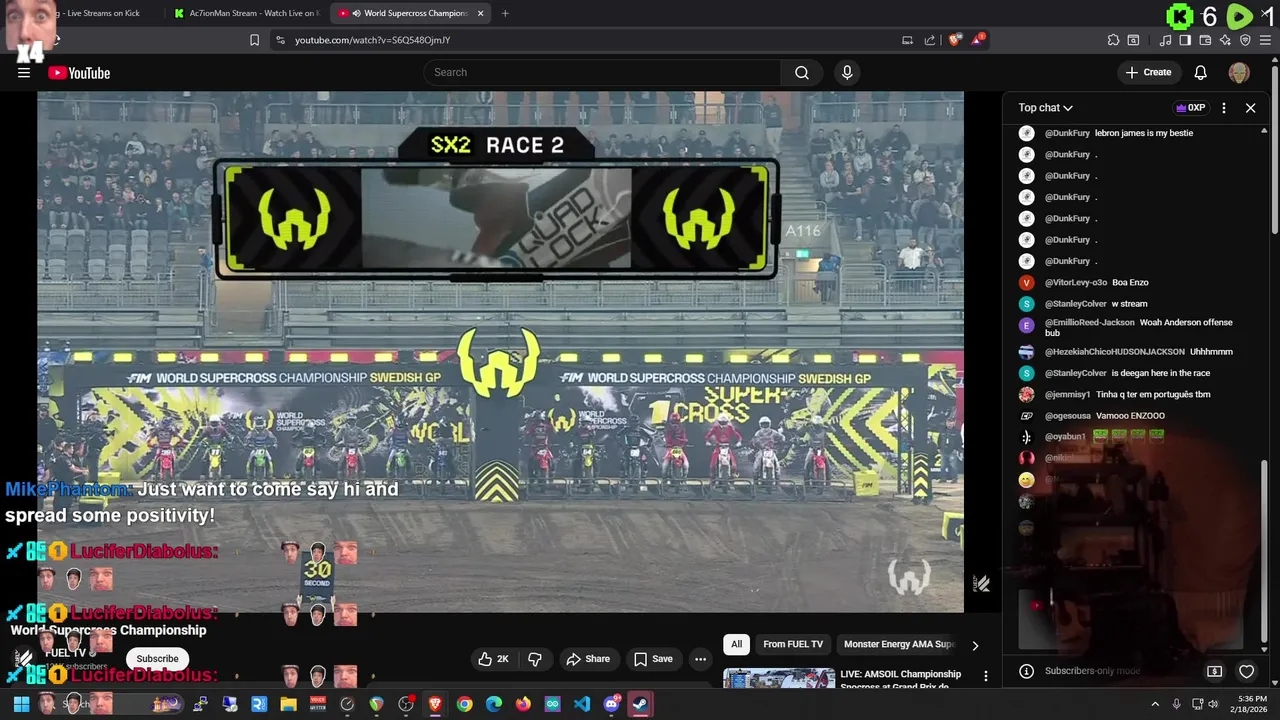Open Brave VPN shield icon

click(x=1245, y=40)
